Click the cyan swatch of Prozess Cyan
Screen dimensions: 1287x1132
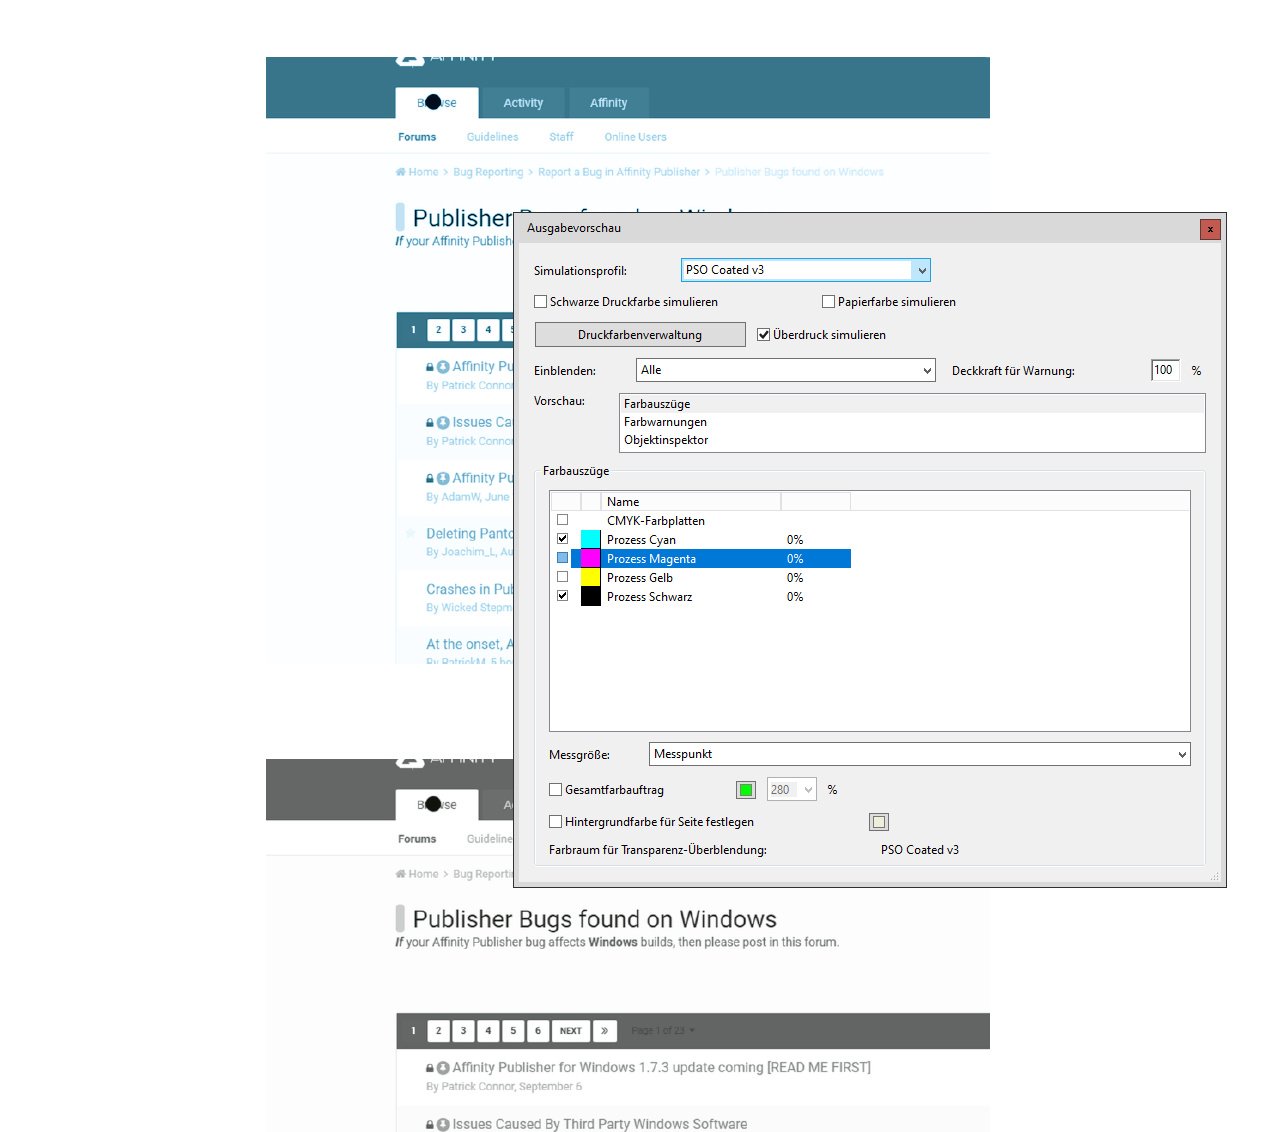tap(591, 539)
